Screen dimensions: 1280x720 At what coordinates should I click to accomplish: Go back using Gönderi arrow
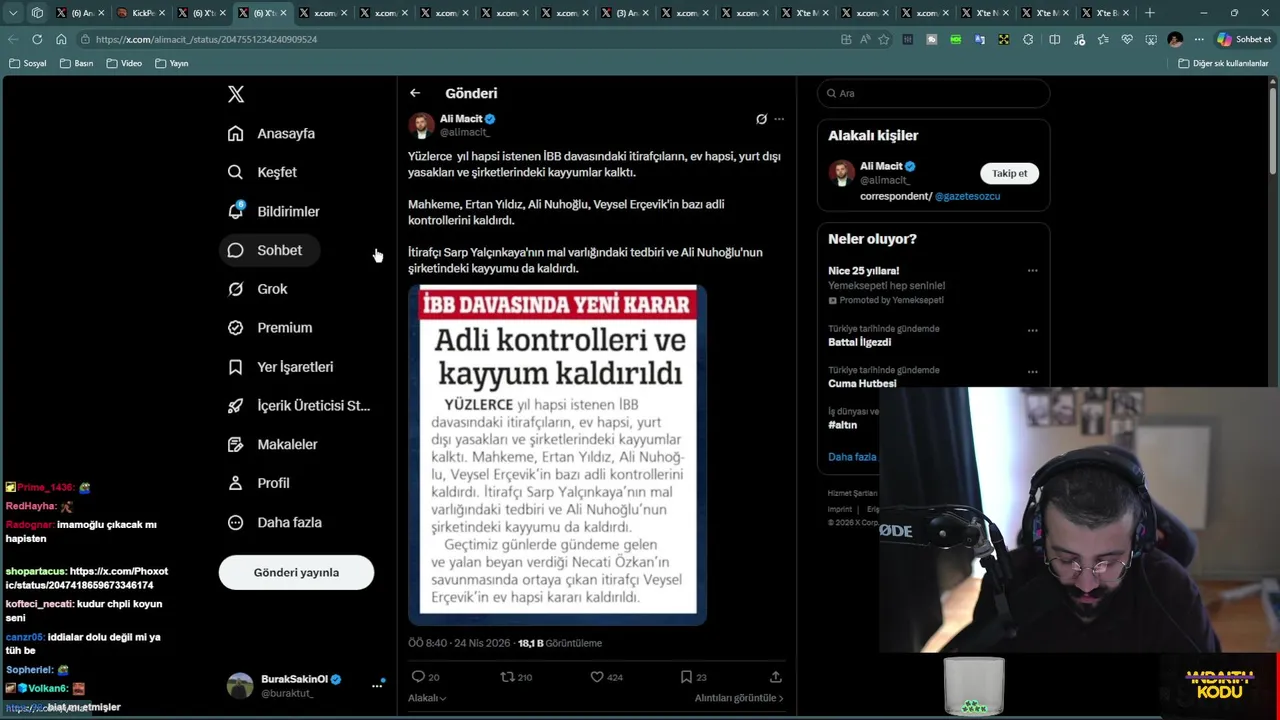(x=415, y=93)
